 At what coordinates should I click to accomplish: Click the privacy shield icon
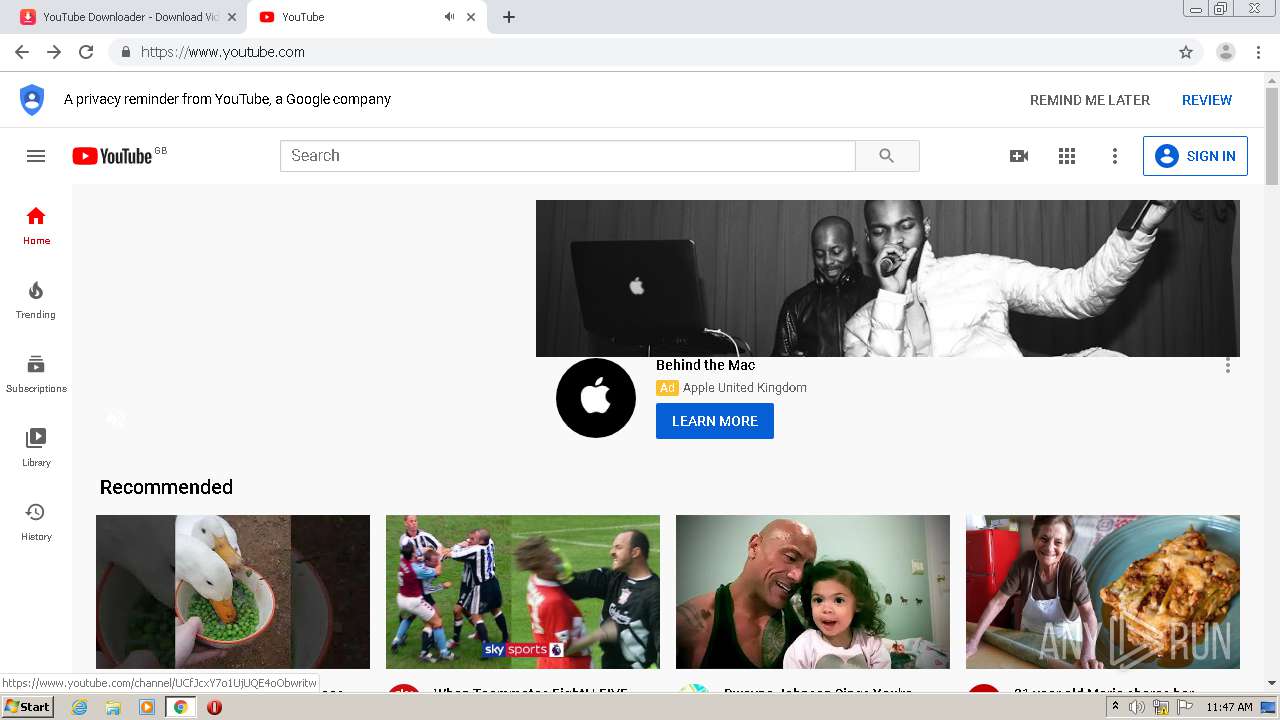tap(32, 100)
